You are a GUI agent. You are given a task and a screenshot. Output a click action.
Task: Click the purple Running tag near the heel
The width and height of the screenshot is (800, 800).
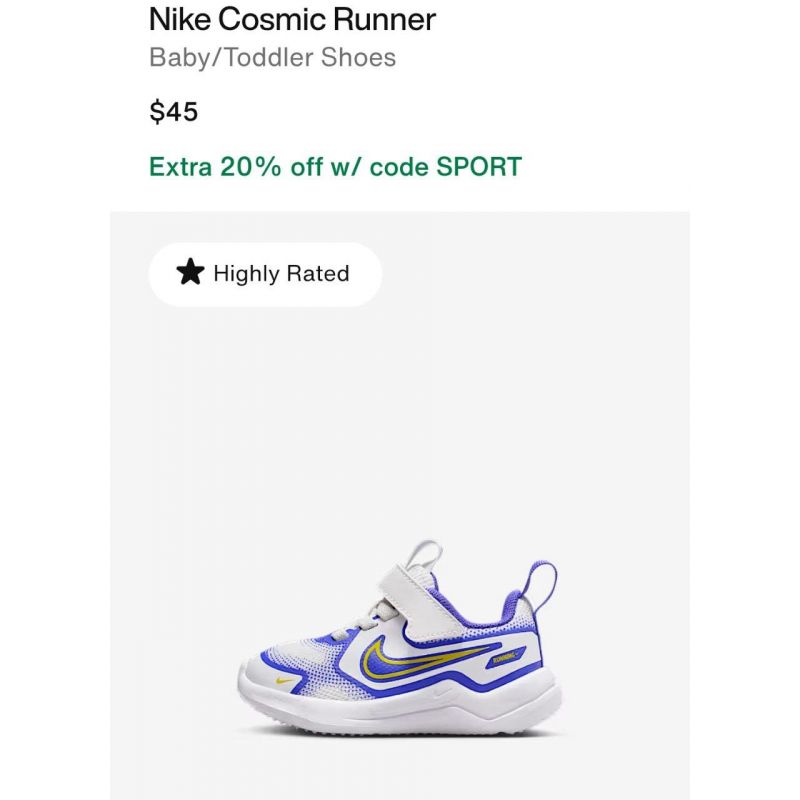(505, 658)
